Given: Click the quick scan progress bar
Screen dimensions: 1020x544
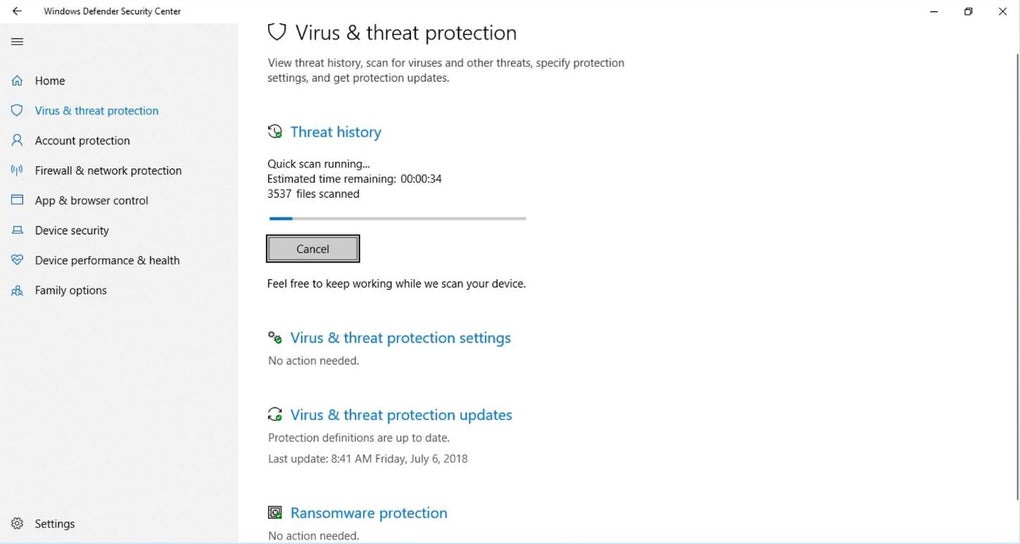Looking at the screenshot, I should pyautogui.click(x=396, y=217).
